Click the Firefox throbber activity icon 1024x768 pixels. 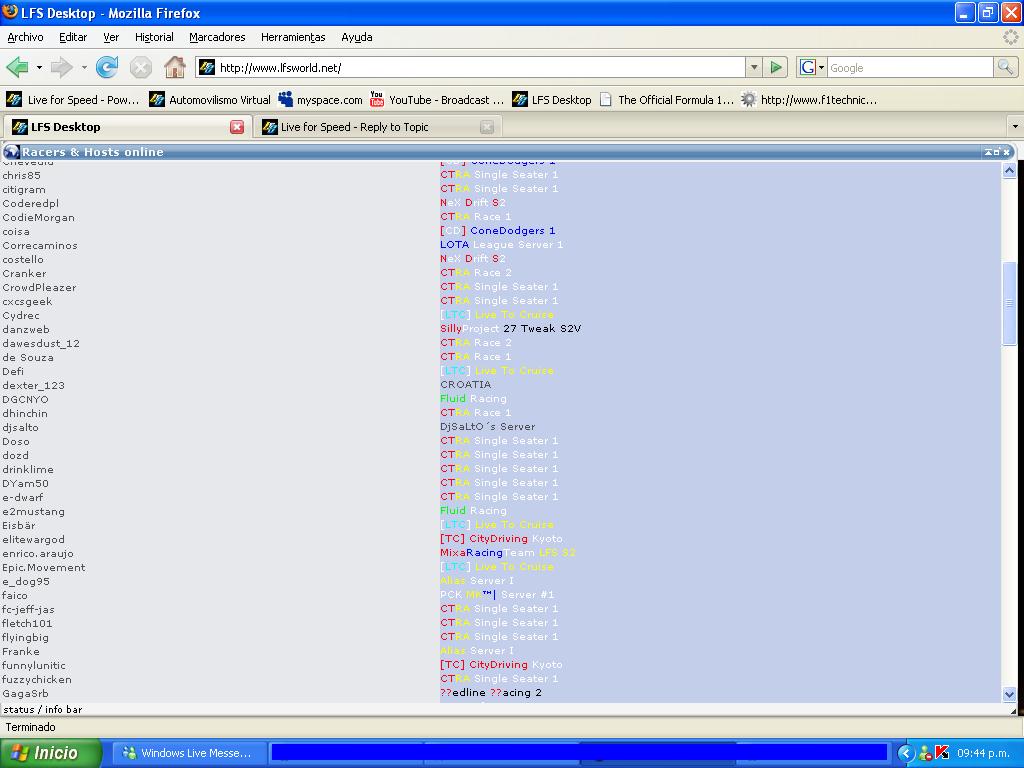(x=1010, y=37)
